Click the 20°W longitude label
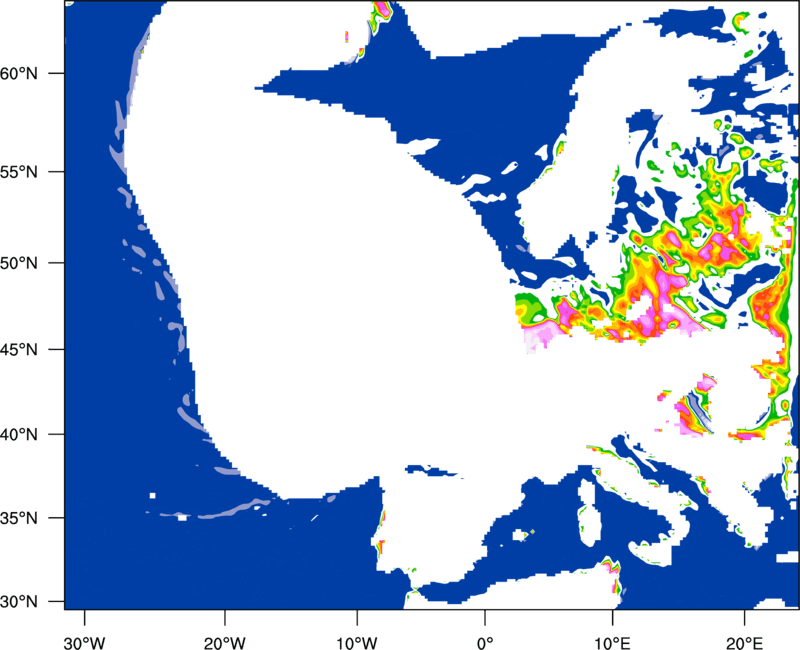This screenshot has height=650, width=800. pos(225,643)
